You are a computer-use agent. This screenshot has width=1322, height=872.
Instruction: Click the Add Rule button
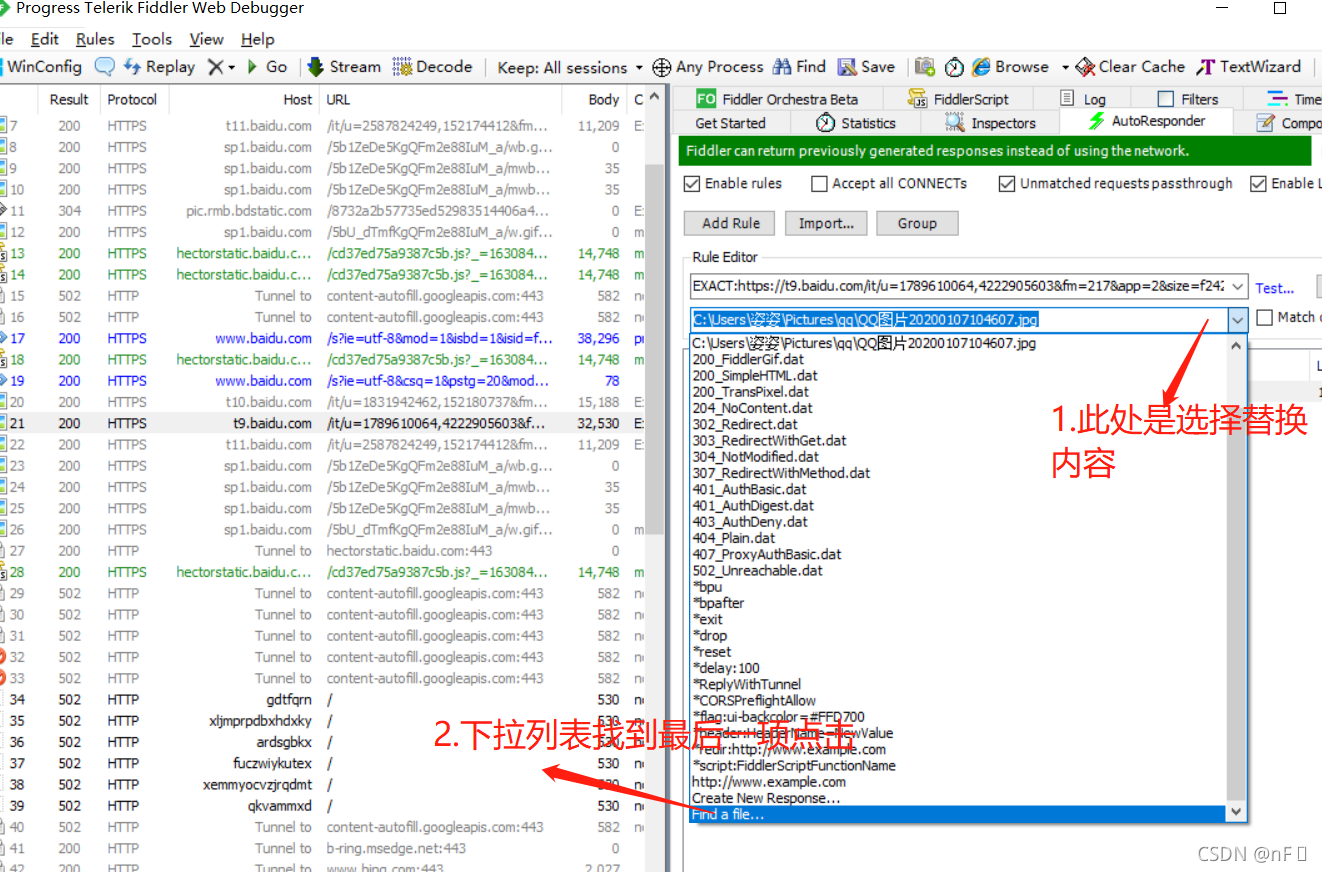point(731,223)
